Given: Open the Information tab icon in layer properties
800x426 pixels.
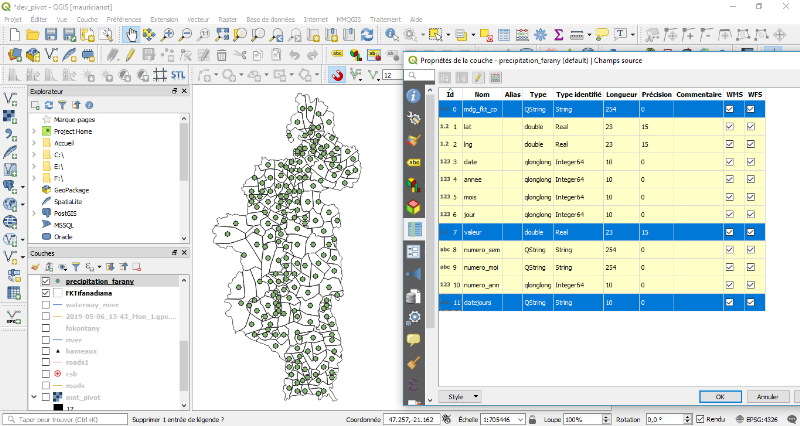Looking at the screenshot, I should 413,96.
